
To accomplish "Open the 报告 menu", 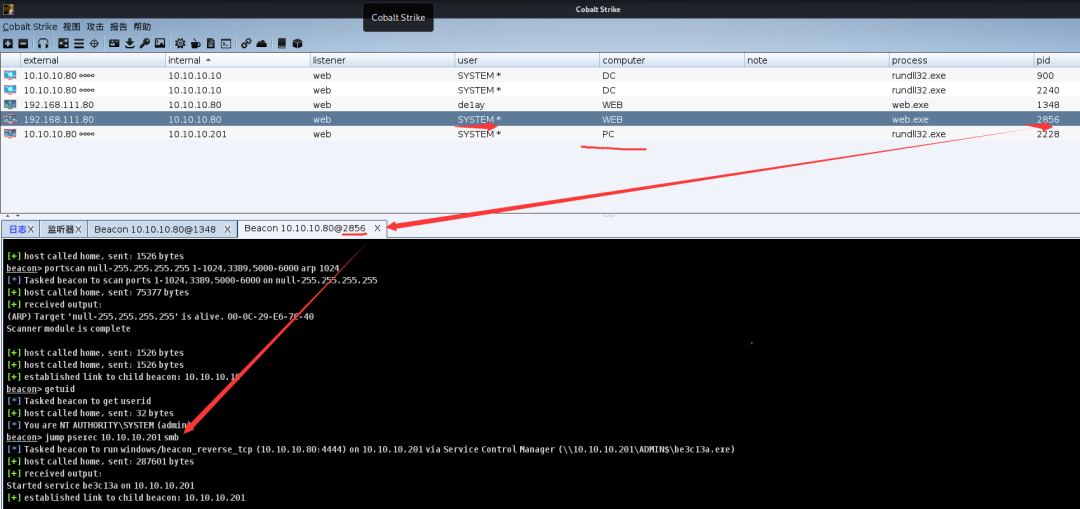I will (118, 27).
